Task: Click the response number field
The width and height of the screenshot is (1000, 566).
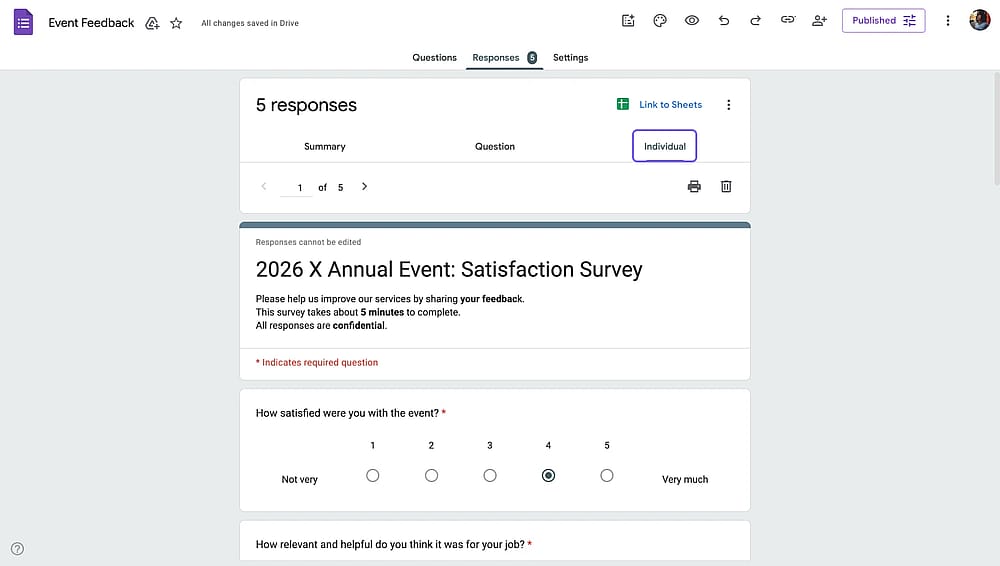Action: tap(297, 188)
